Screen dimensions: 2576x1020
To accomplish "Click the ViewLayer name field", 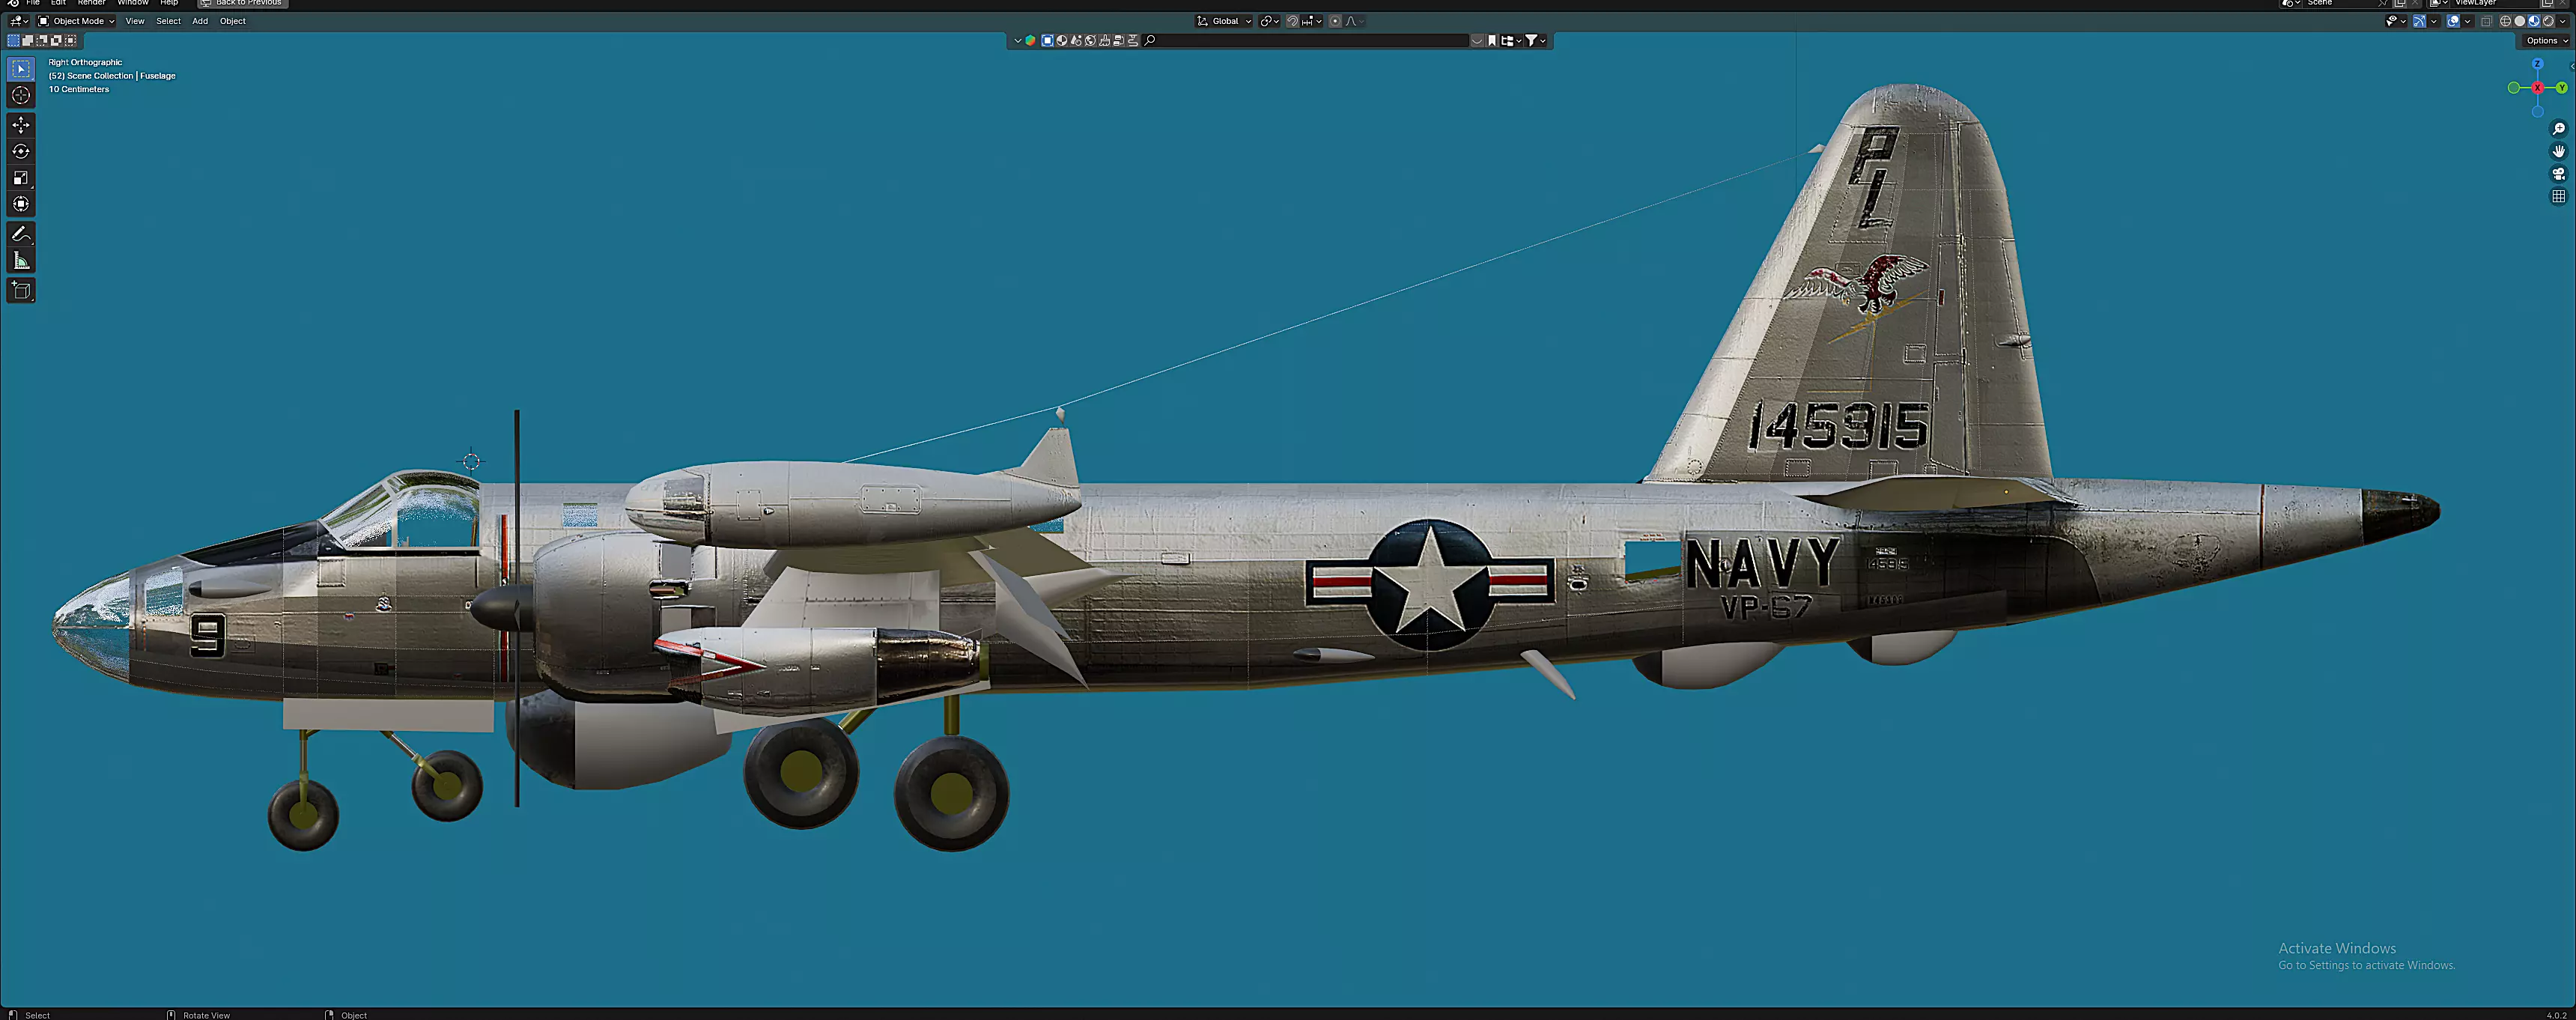I will click(x=2494, y=3).
